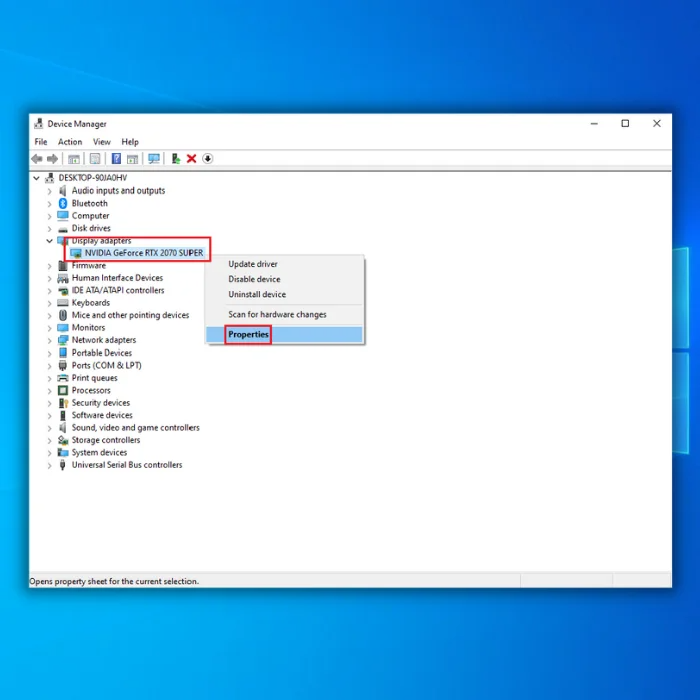
Task: Expand the Network adapters category
Action: (49, 340)
